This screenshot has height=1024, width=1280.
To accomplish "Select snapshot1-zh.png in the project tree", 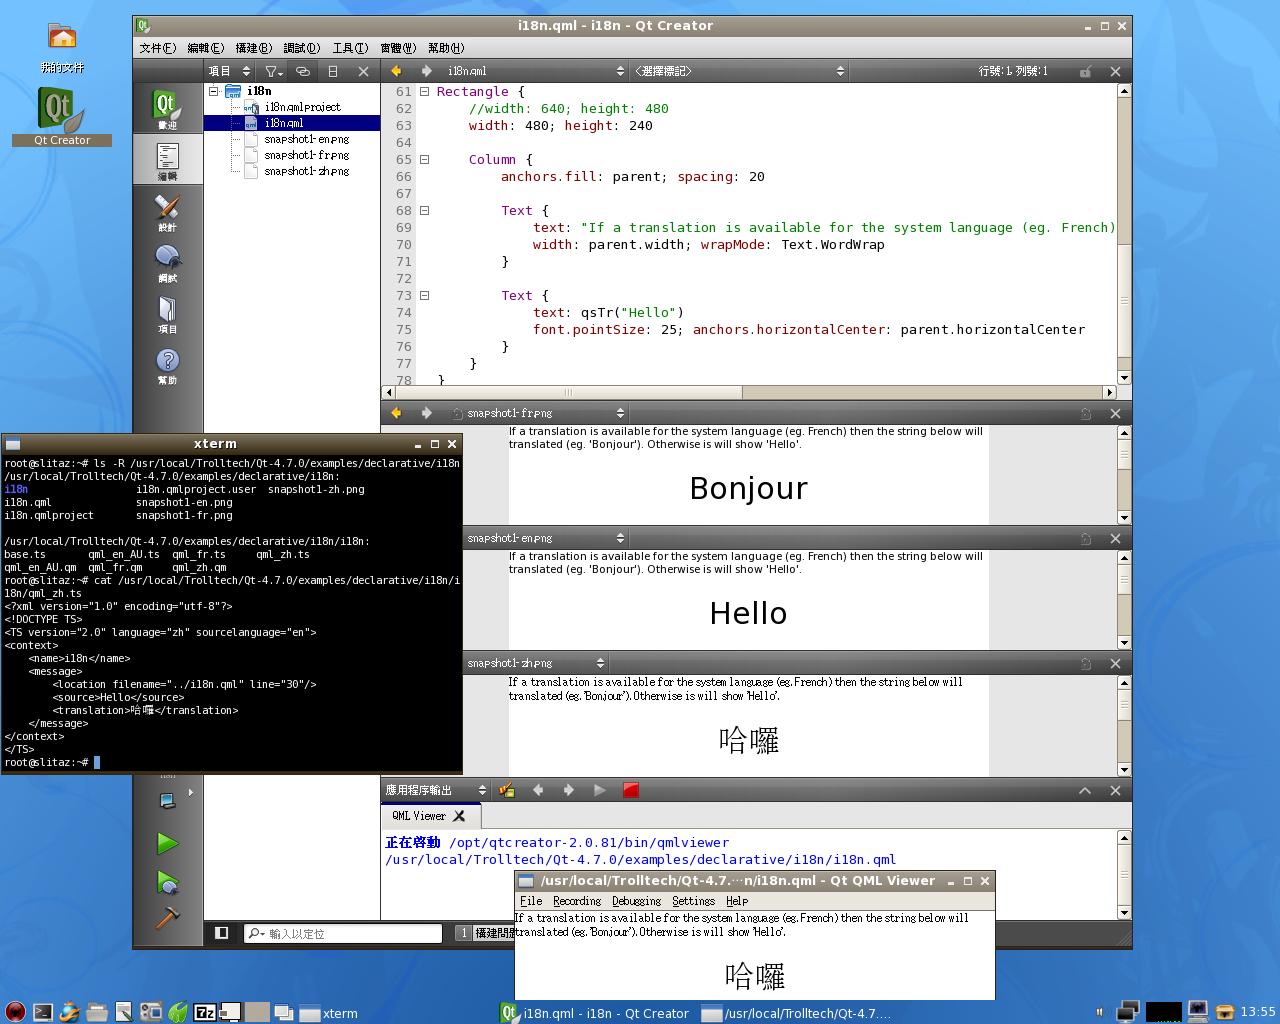I will pos(306,171).
